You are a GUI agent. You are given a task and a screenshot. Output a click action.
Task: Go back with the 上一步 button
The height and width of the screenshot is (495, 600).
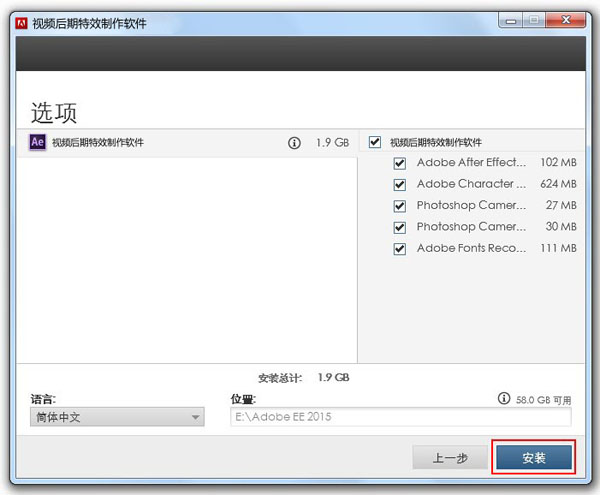click(450, 457)
